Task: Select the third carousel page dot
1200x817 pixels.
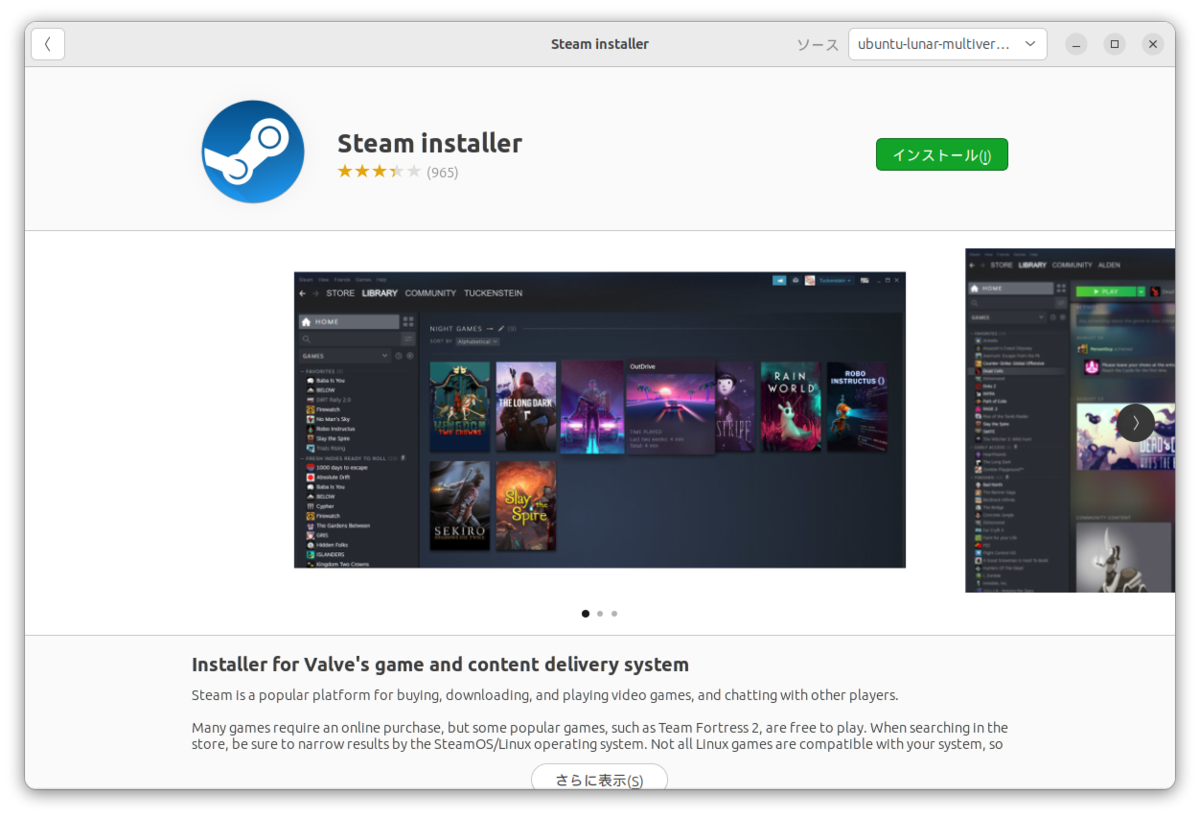Action: click(x=614, y=614)
